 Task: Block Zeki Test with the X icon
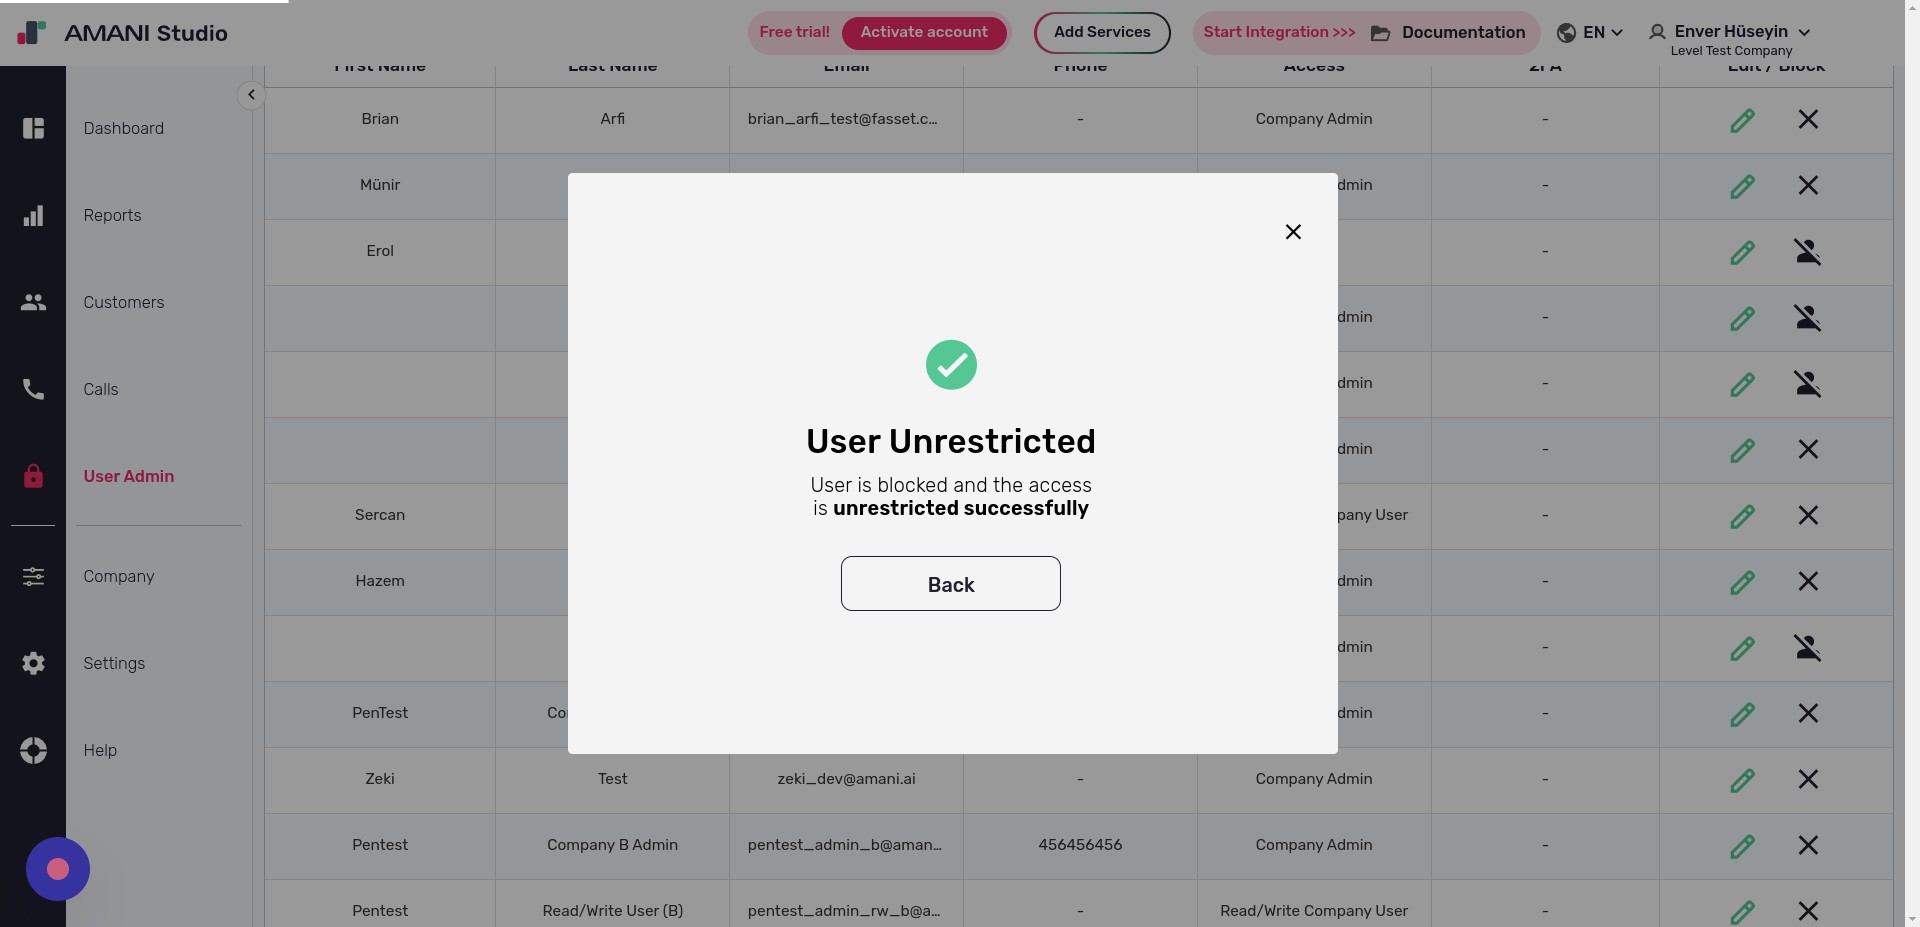tap(1809, 779)
